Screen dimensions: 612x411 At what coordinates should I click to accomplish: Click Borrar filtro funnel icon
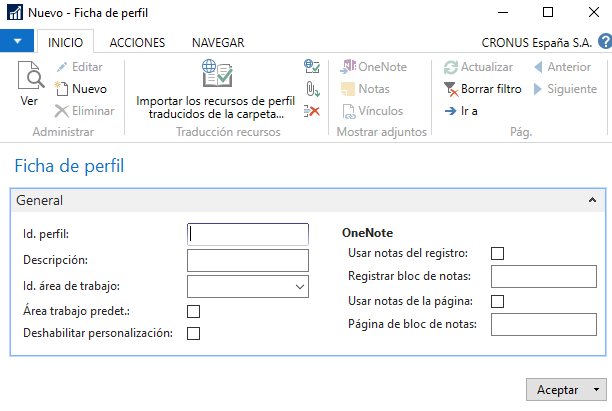point(451,89)
